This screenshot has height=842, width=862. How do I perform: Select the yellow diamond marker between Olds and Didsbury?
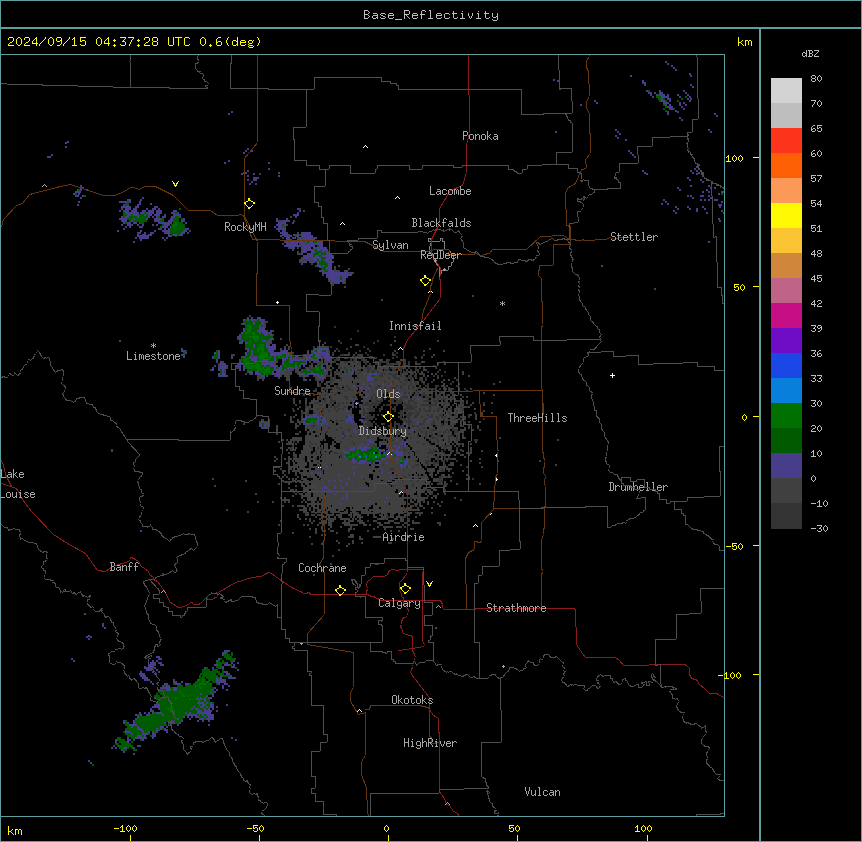(389, 417)
